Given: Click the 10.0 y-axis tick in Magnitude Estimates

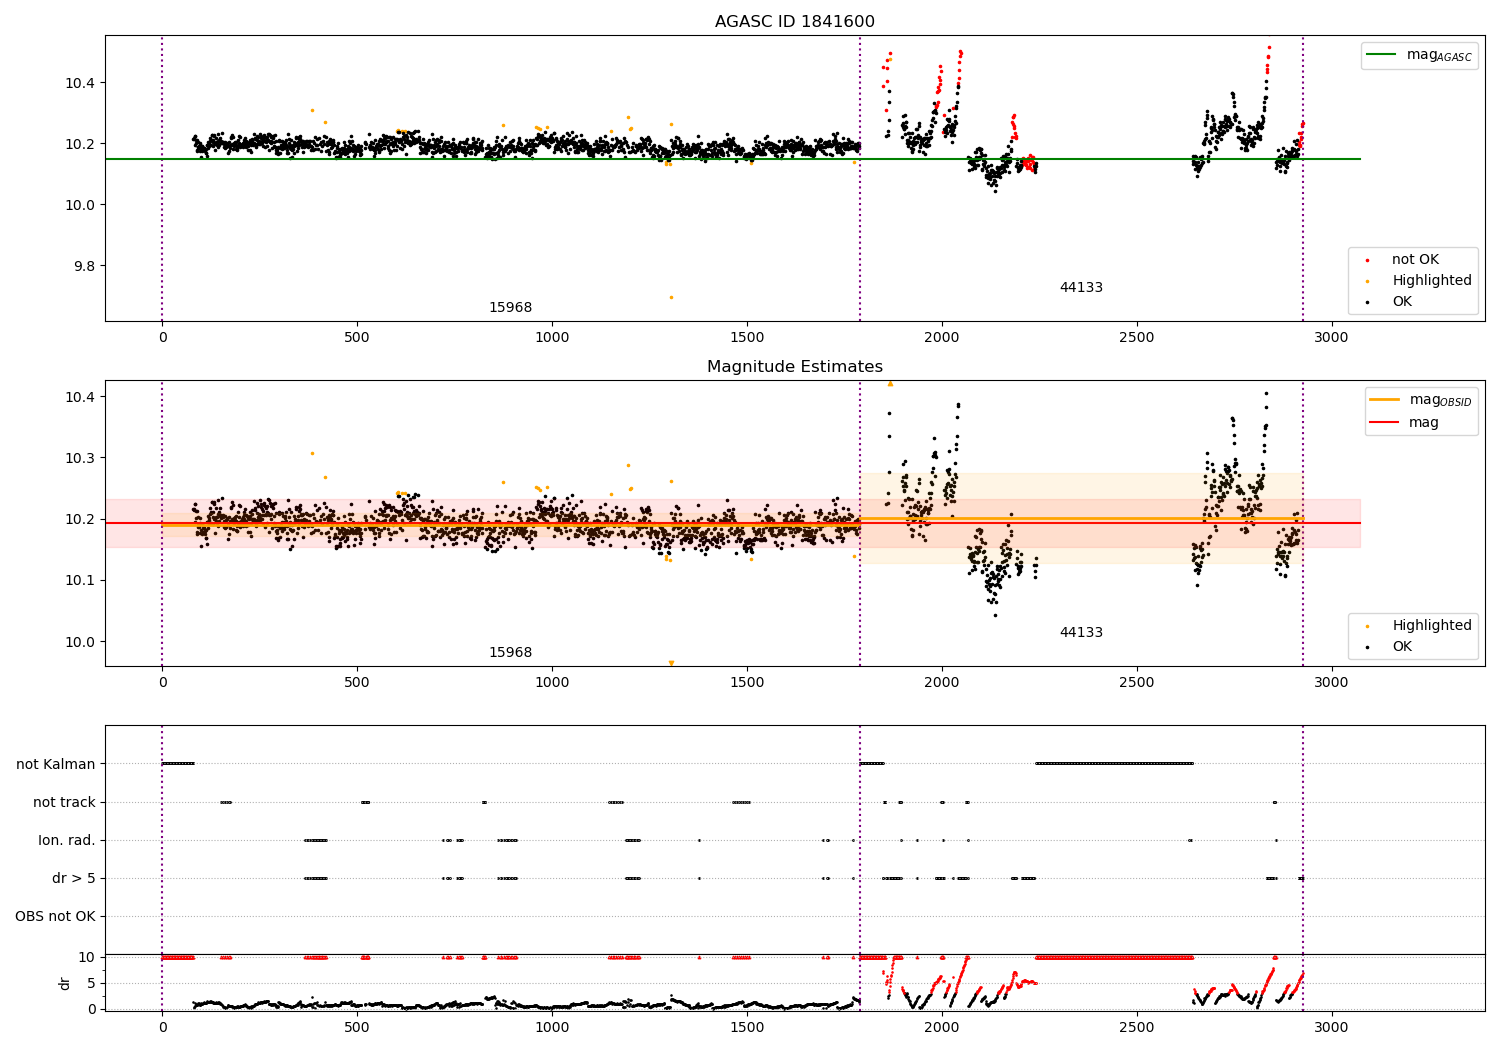Looking at the screenshot, I should pos(80,642).
